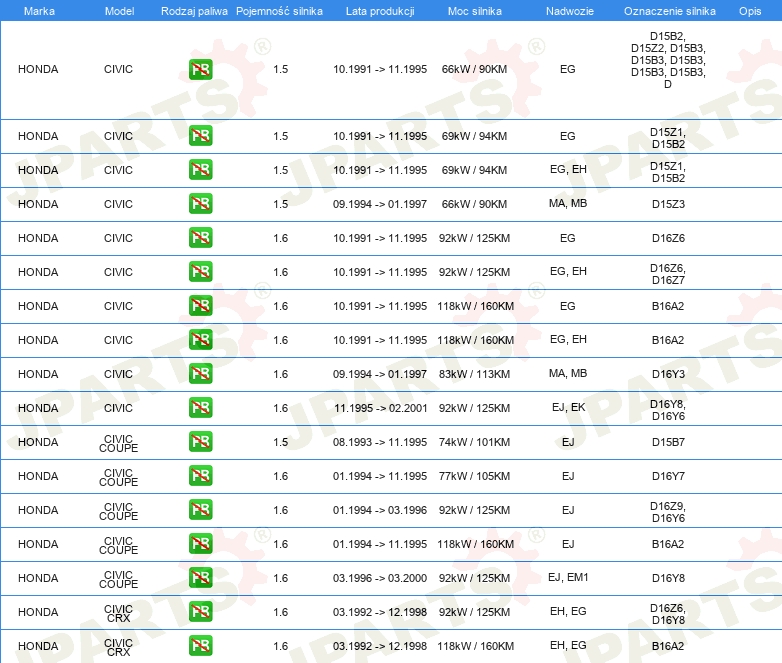Click the Moc silnika column header

pyautogui.click(x=475, y=11)
